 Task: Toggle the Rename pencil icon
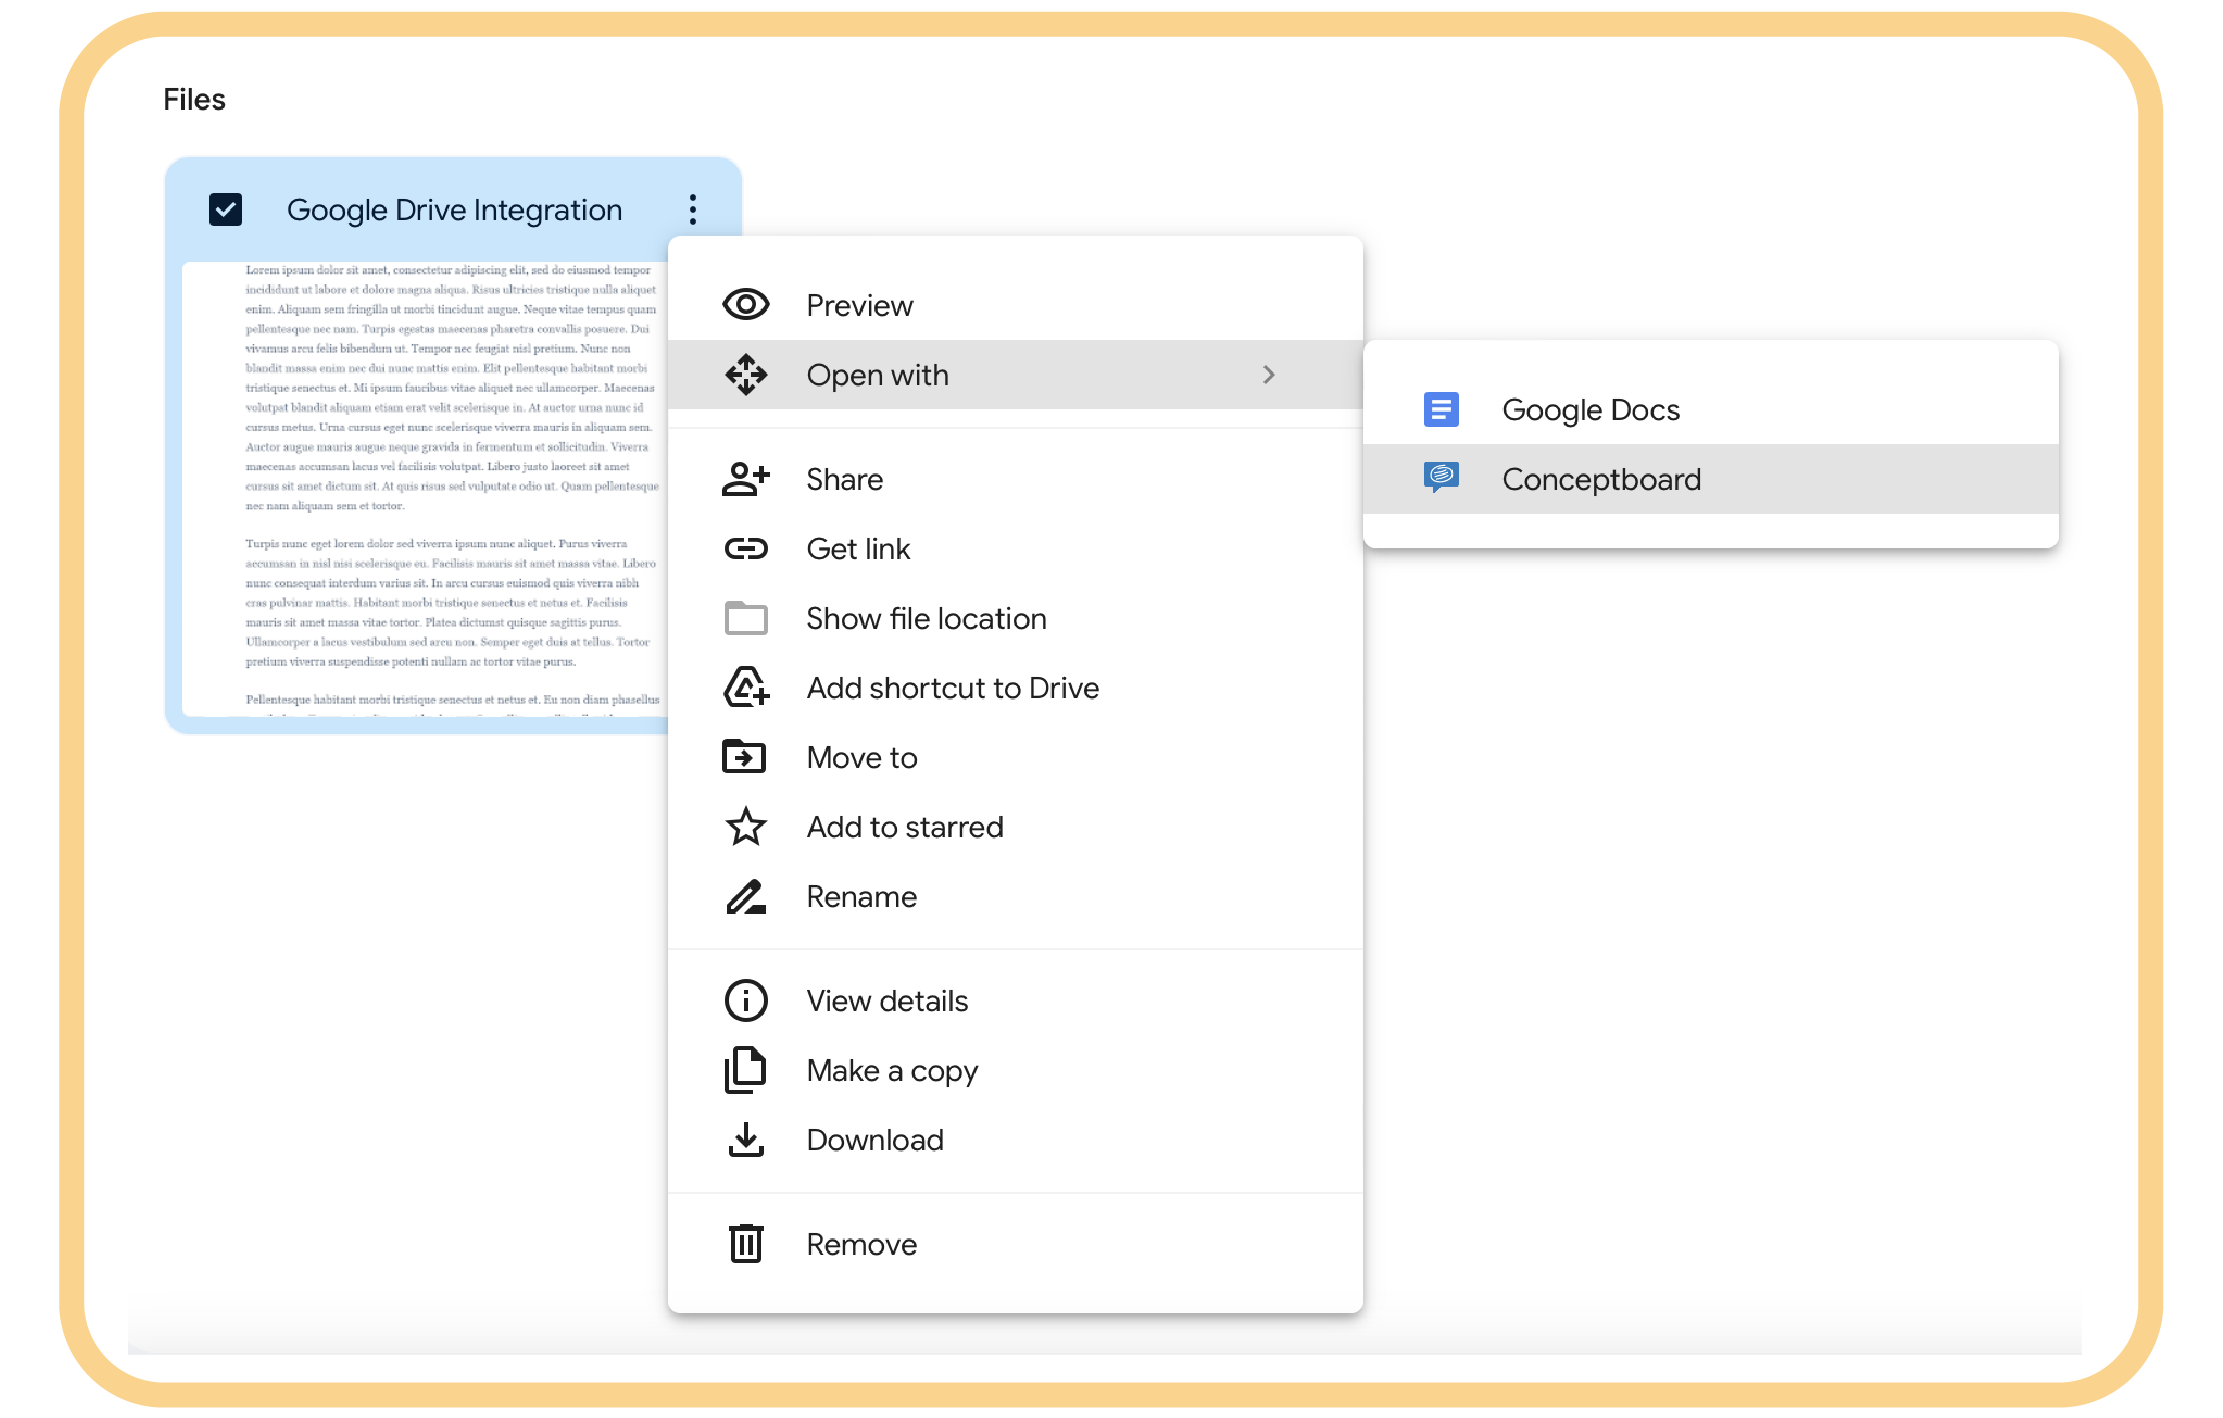point(745,896)
